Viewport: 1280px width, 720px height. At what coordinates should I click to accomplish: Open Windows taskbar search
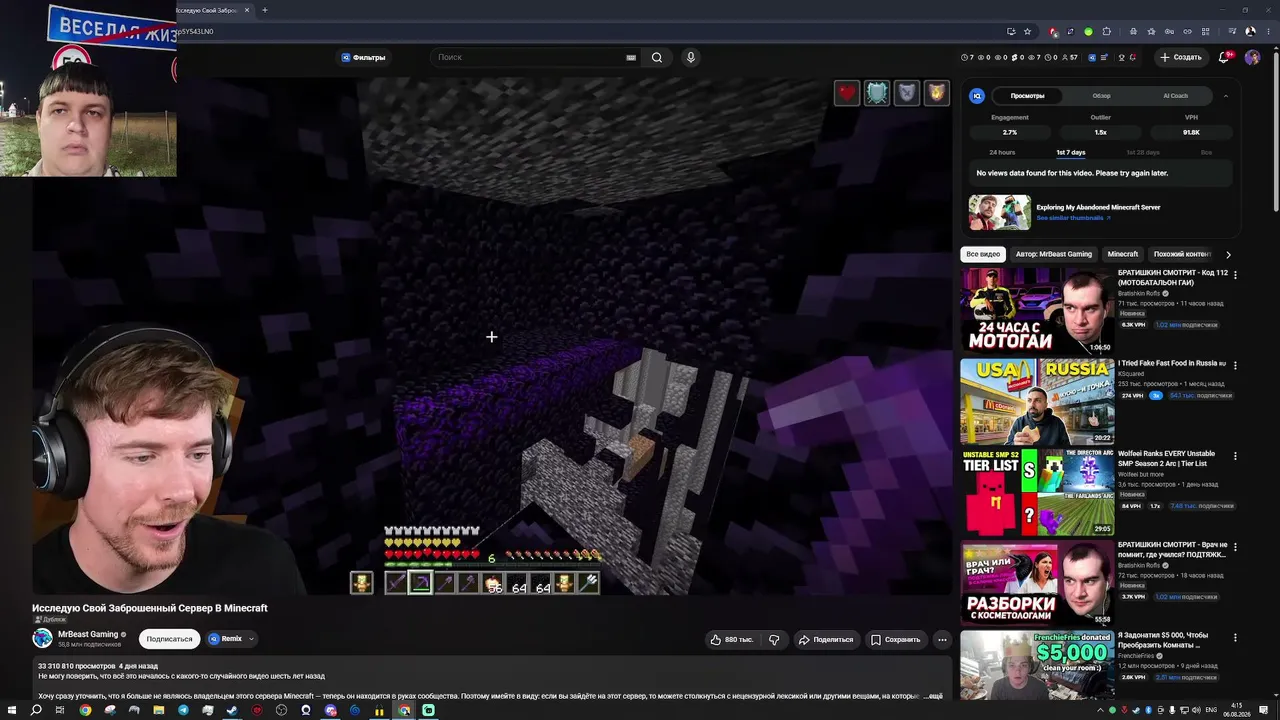36,710
